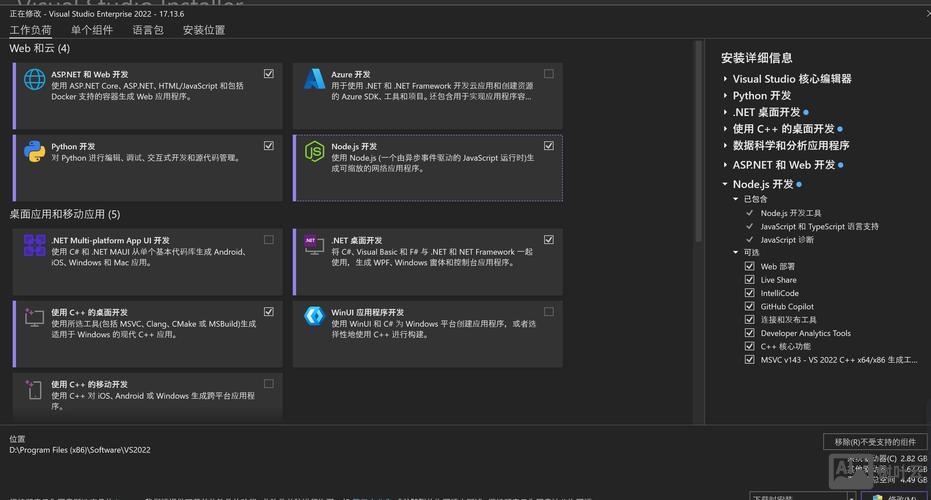The width and height of the screenshot is (931, 500).
Task: Click the WinUI 应用程序开发 icon
Action: [x=314, y=316]
